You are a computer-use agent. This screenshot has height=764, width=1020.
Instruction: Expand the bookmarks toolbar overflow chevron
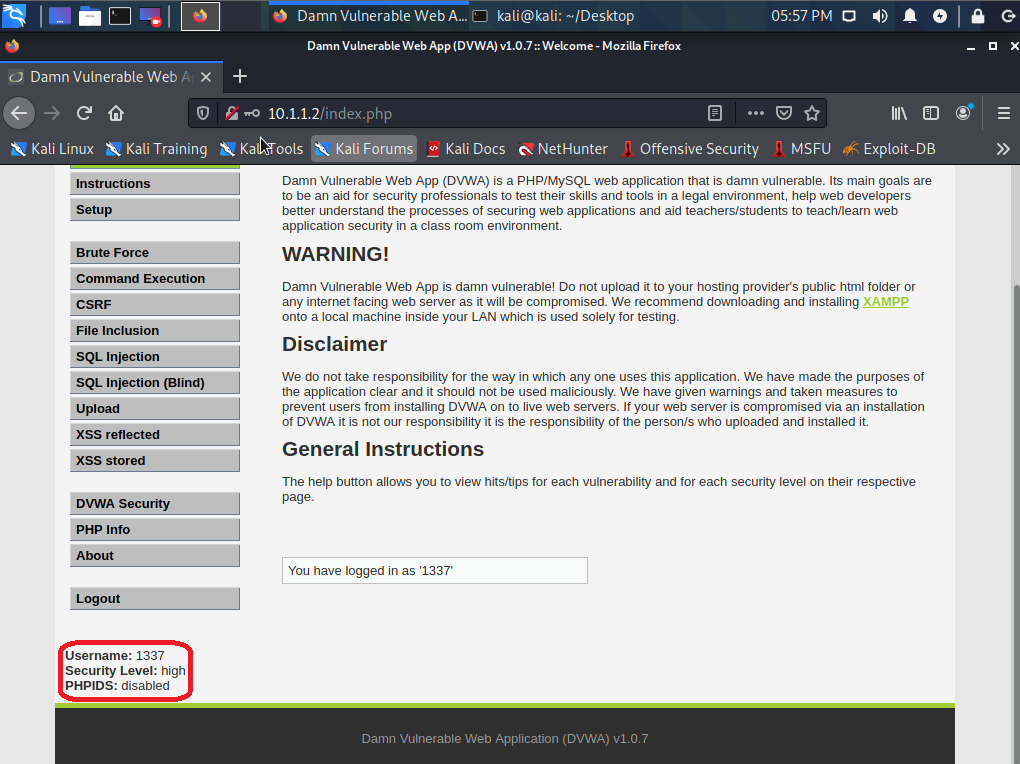pyautogui.click(x=1003, y=149)
